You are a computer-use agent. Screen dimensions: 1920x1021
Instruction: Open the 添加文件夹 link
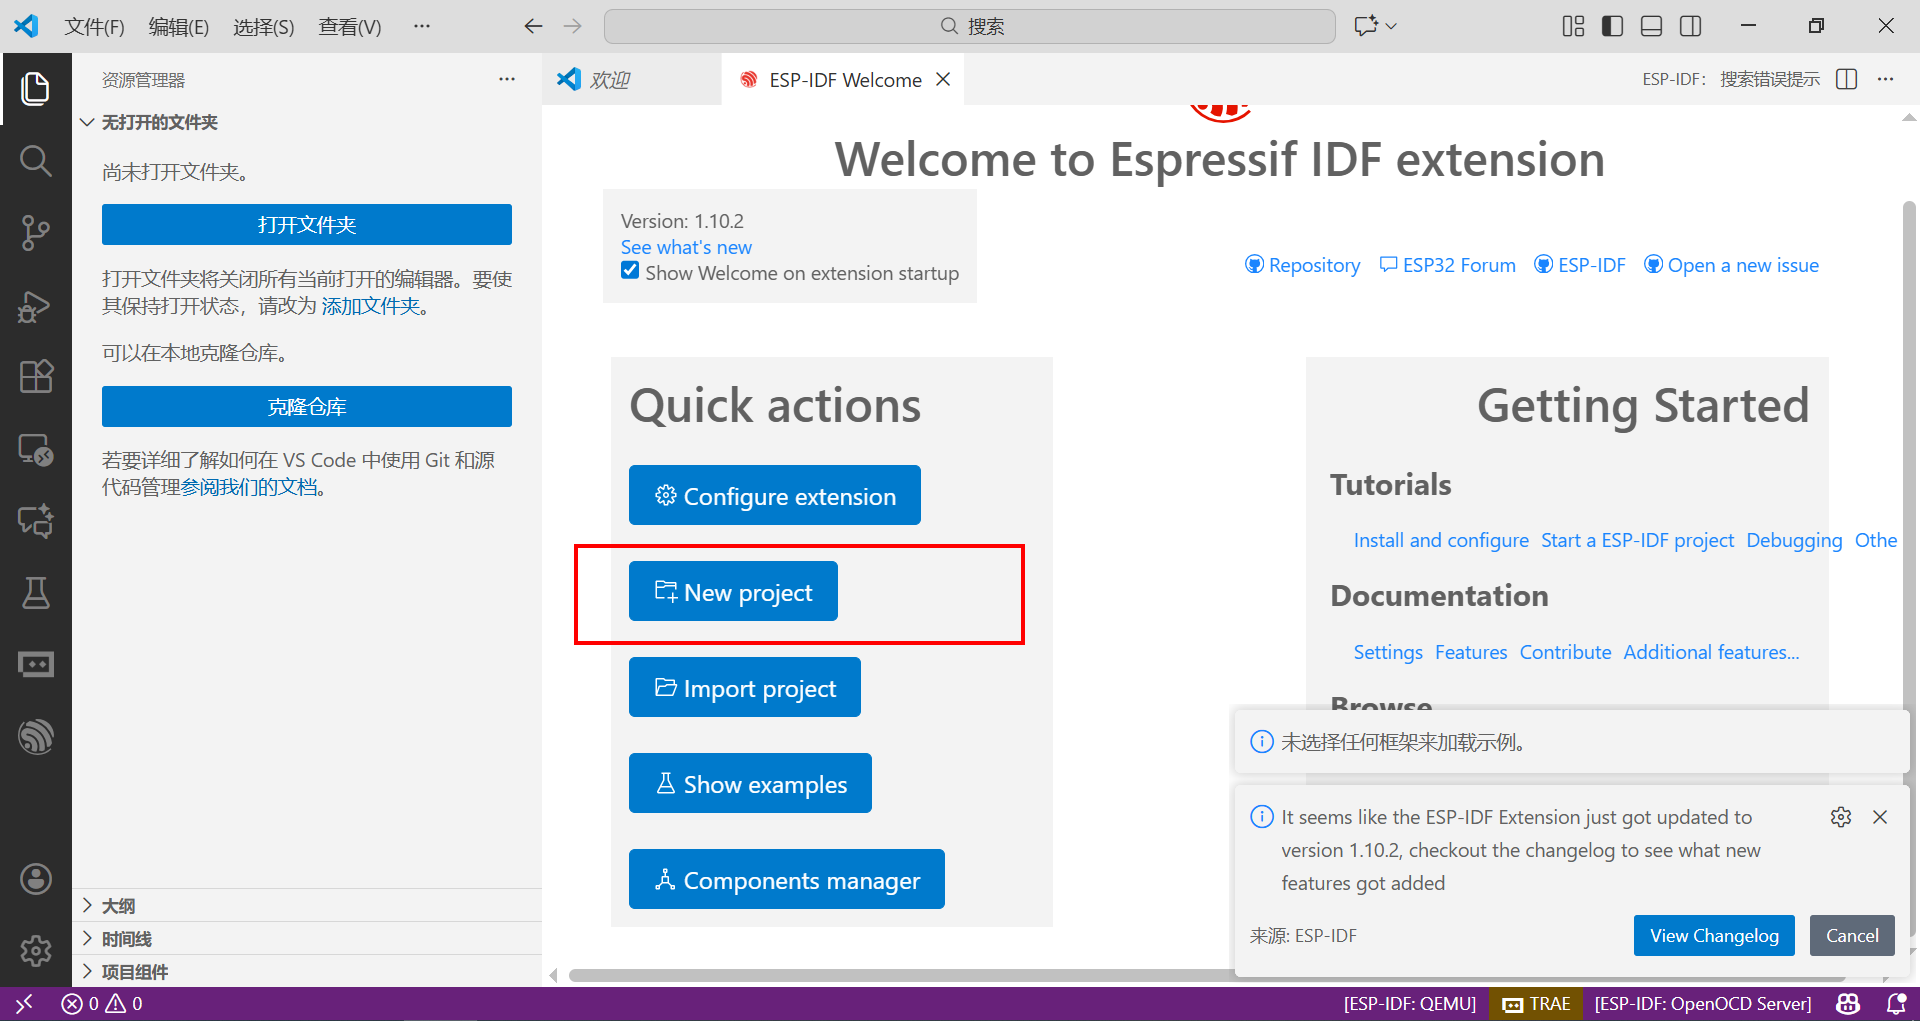click(371, 306)
